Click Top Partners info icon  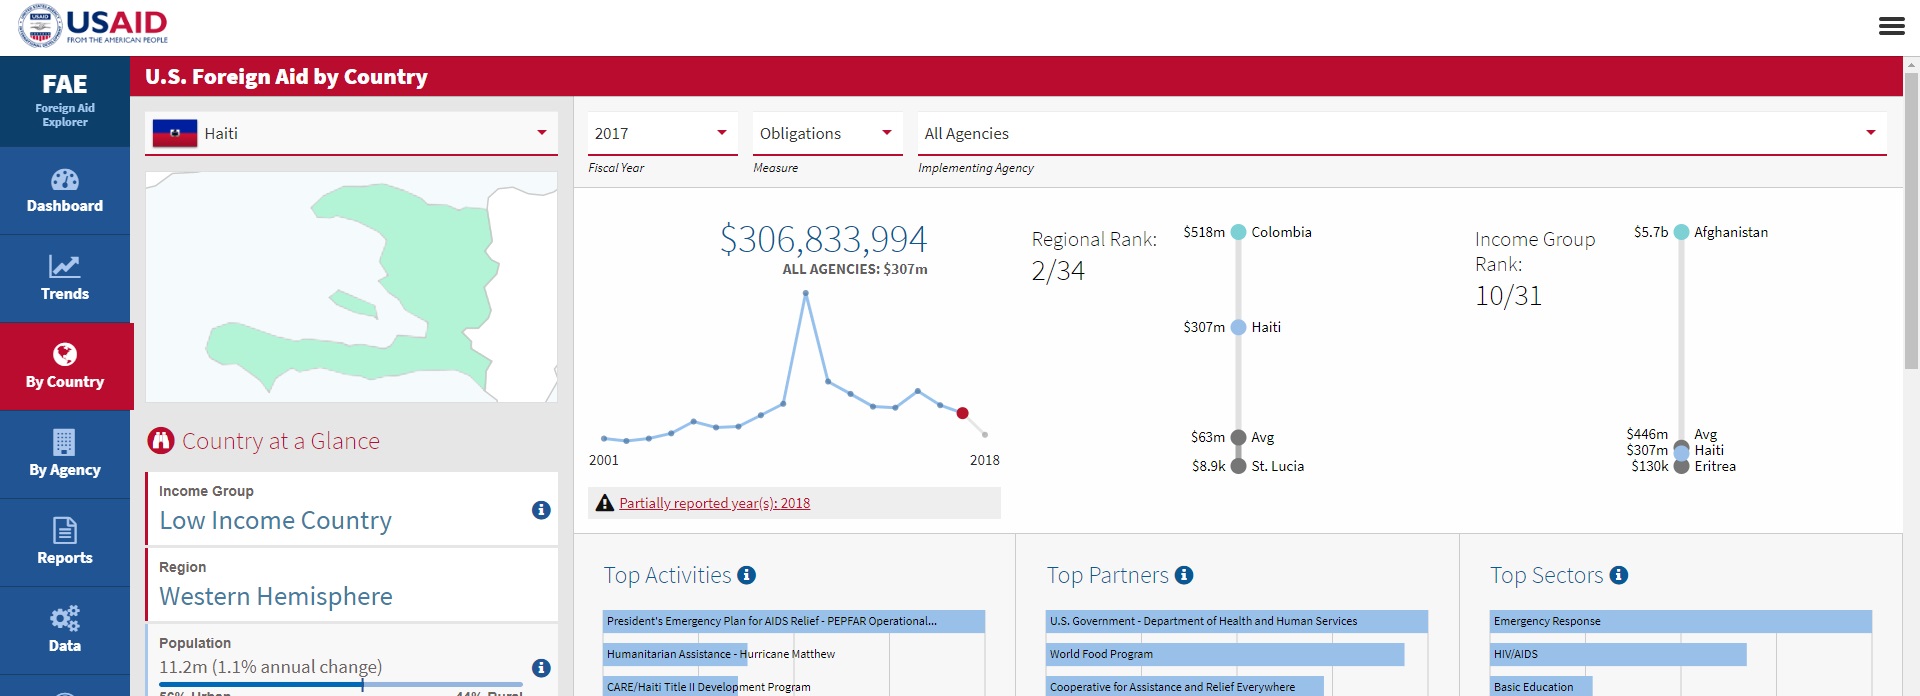[x=1184, y=575]
